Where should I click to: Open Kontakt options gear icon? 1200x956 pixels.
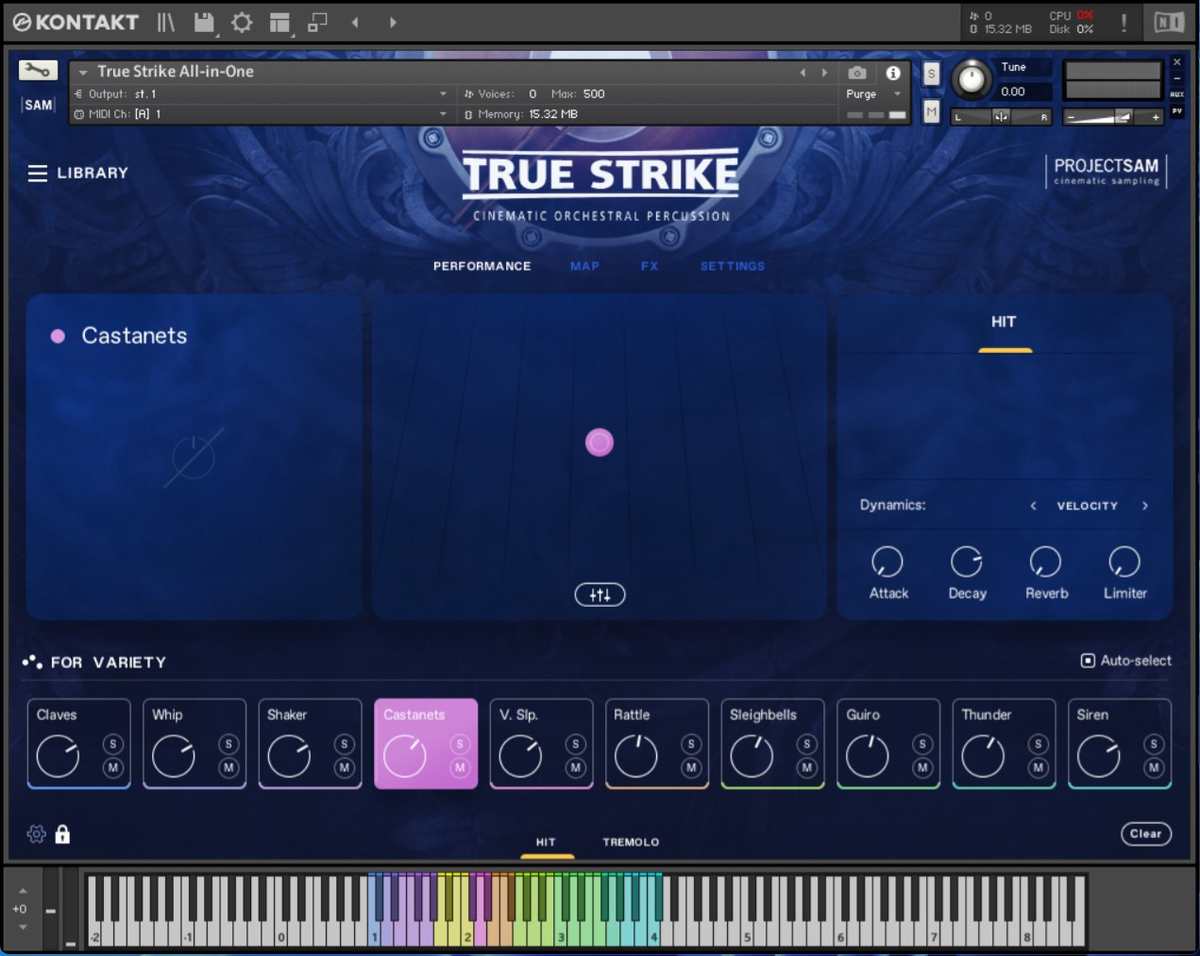(242, 22)
